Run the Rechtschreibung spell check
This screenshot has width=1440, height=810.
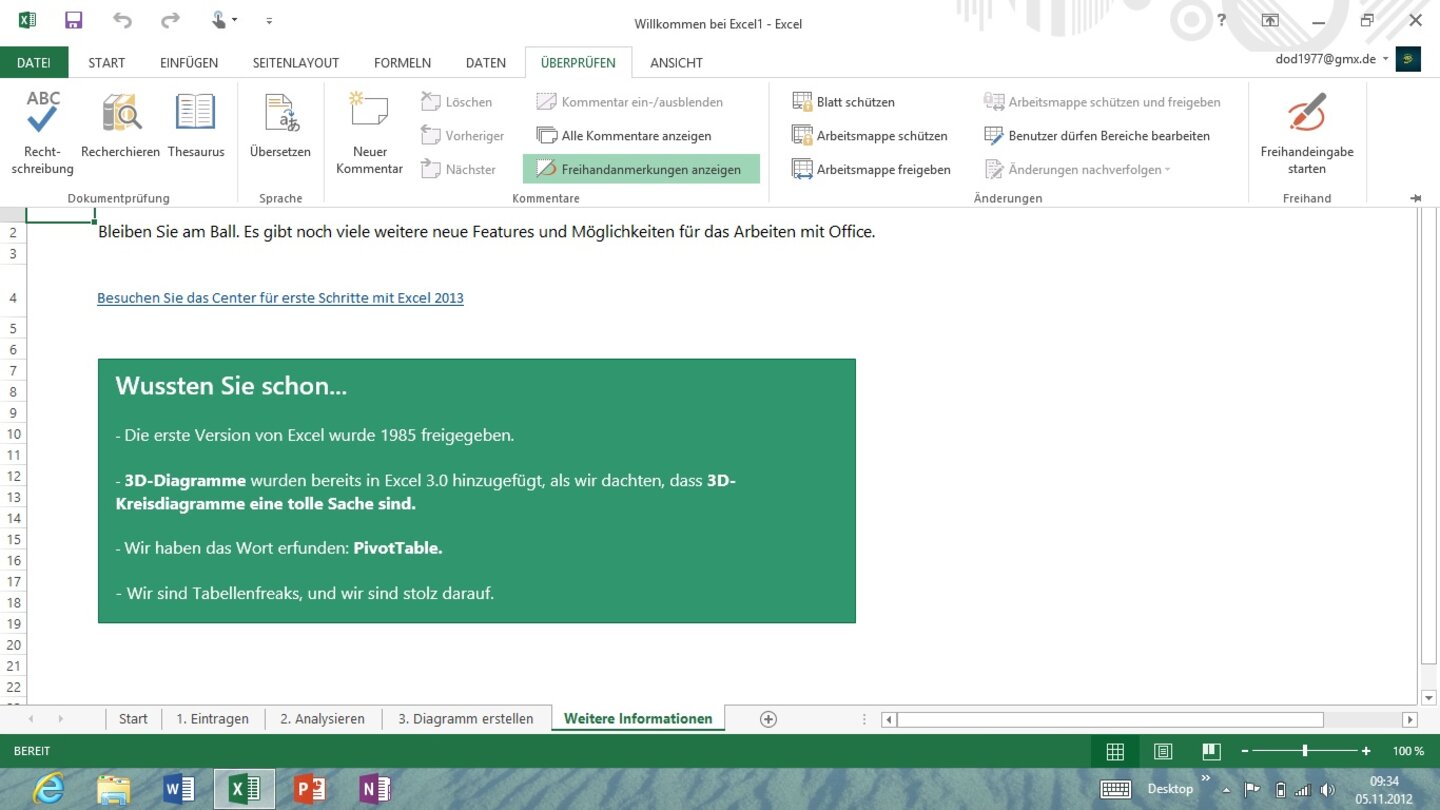click(x=42, y=132)
